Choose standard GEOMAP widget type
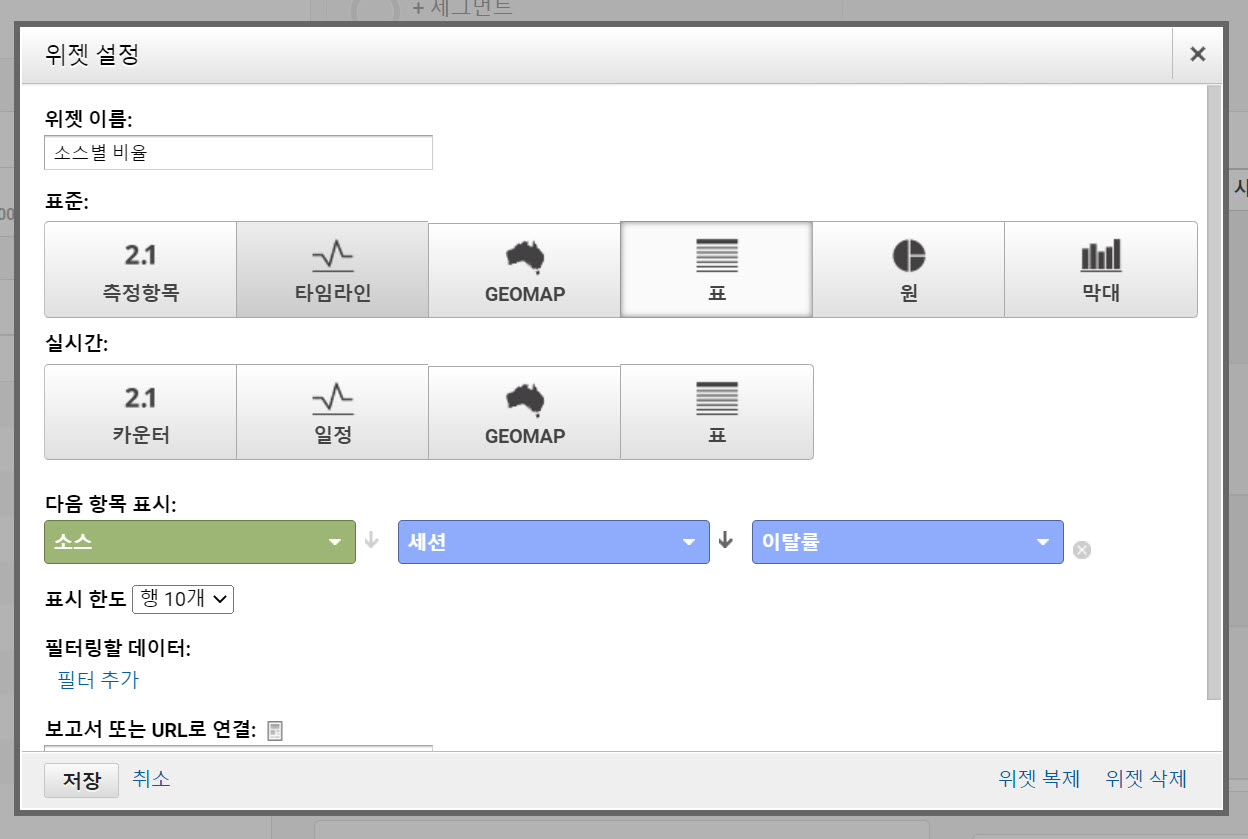 click(x=525, y=270)
